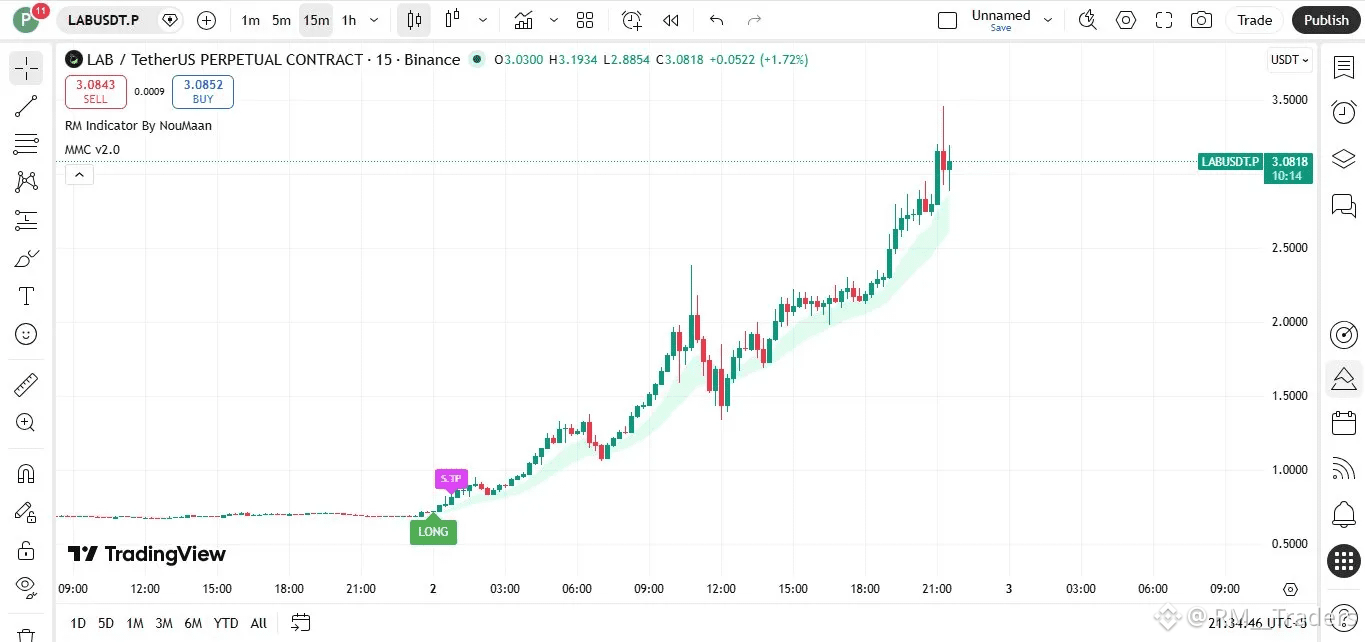Viewport: 1365px width, 642px height.
Task: Open the alerts clock panel
Action: coord(1344,112)
